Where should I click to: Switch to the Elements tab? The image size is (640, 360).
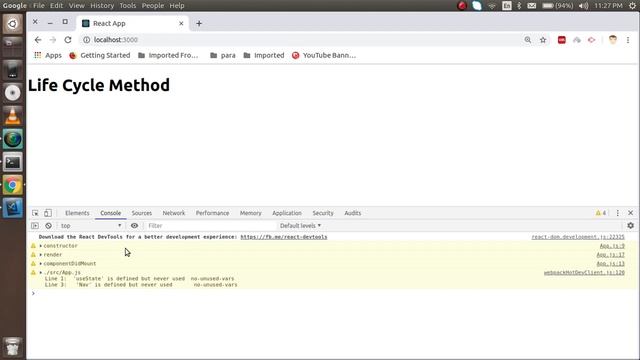click(77, 213)
